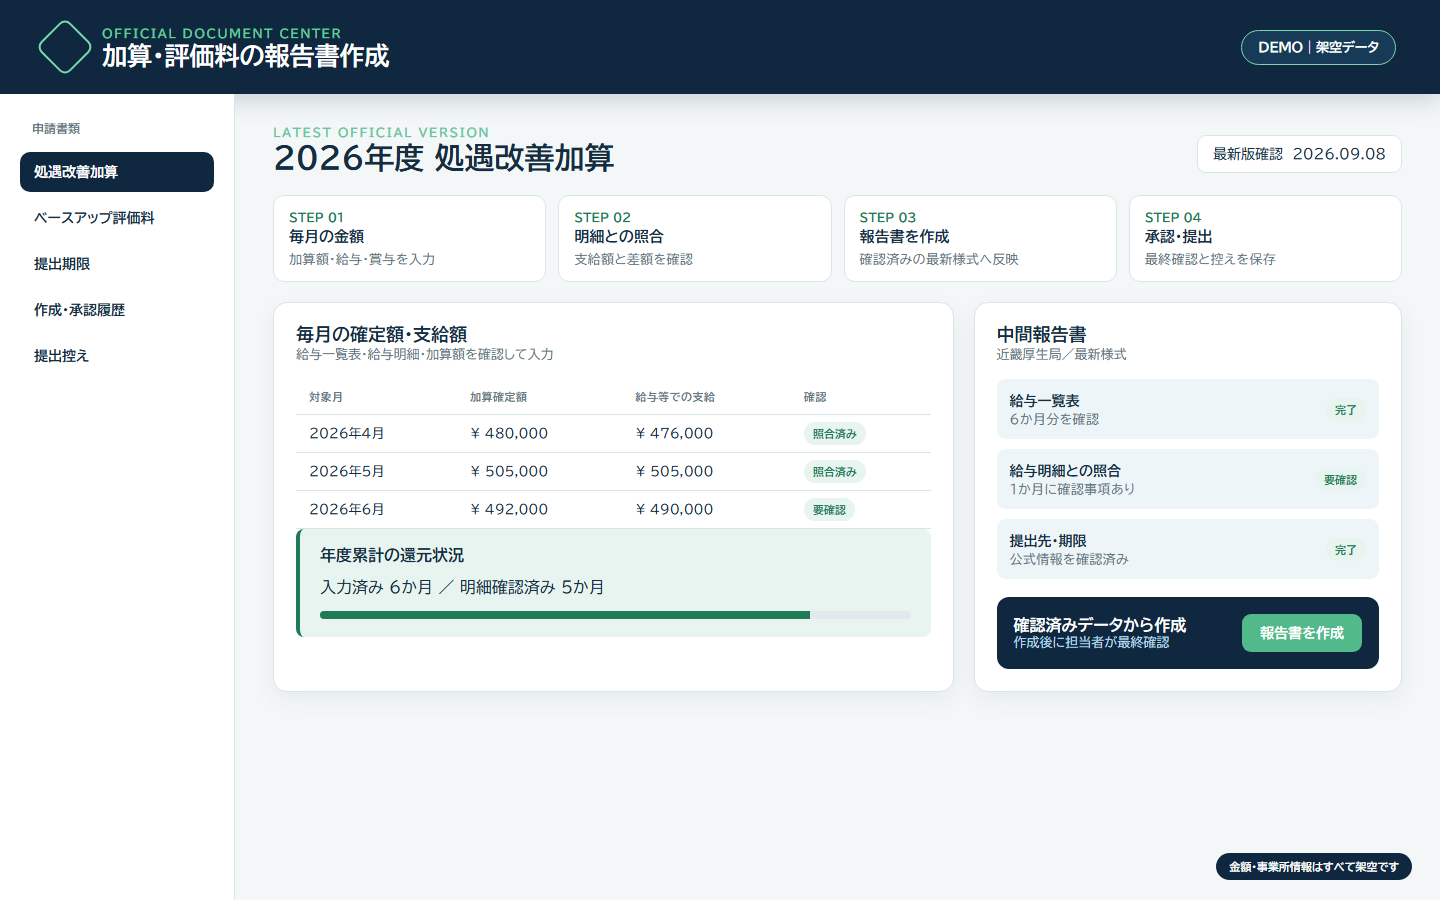The width and height of the screenshot is (1440, 900).
Task: Open 作成・承認履歴 sidebar item
Action: pos(117,310)
